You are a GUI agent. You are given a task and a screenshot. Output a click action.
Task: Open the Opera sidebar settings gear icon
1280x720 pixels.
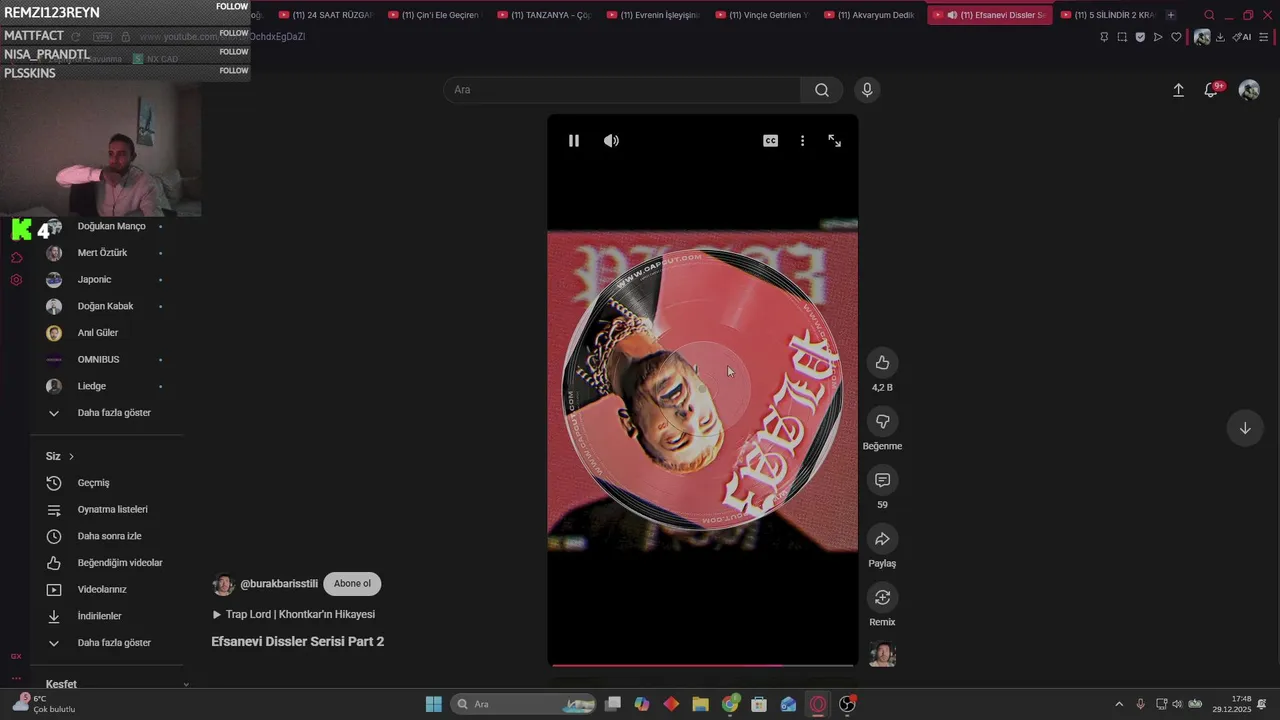[16, 280]
